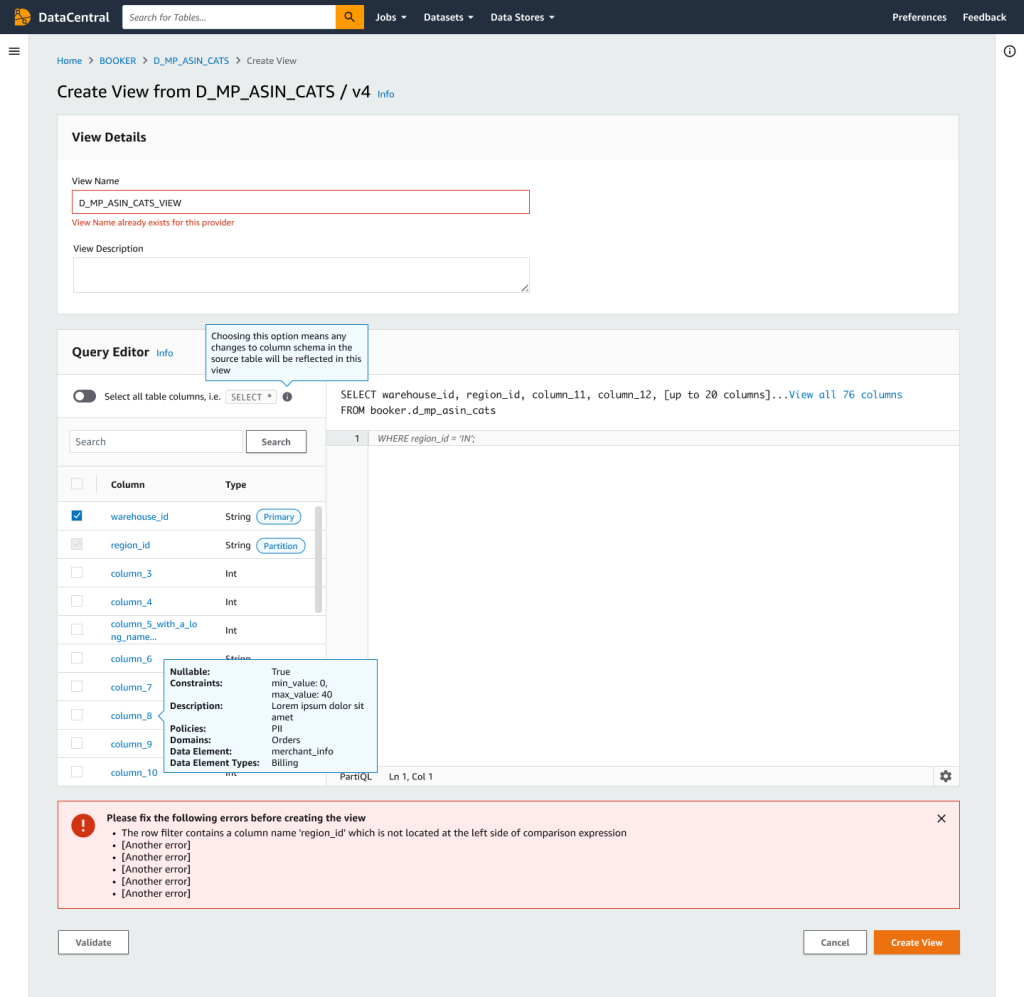Dismiss the error alert with the X icon
This screenshot has height=997, width=1024.
pos(941,819)
